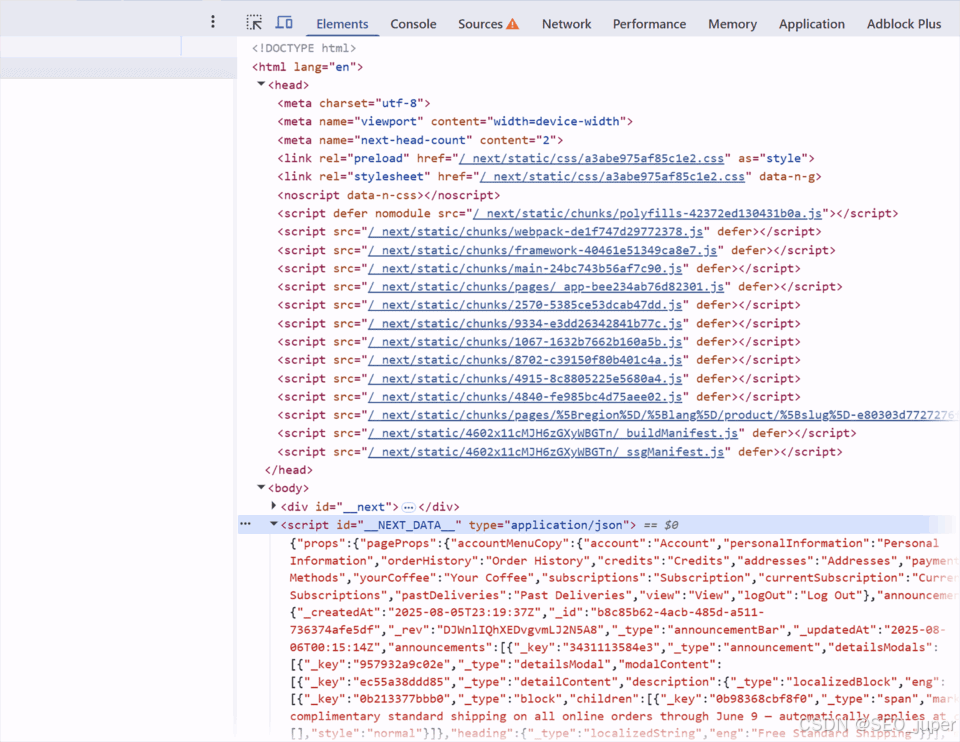
Task: Switch to the Elements tab
Action: click(342, 24)
